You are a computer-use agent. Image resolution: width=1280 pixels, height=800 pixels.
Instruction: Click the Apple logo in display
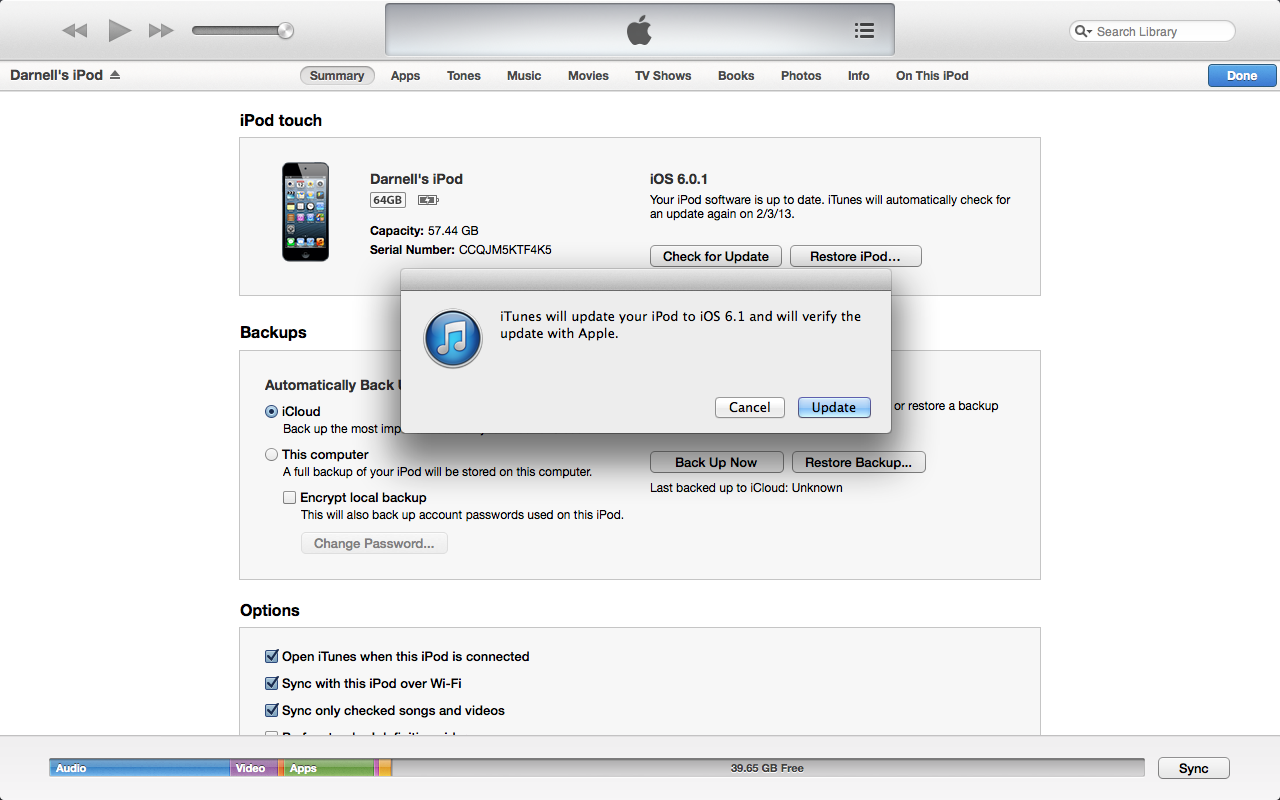click(639, 31)
